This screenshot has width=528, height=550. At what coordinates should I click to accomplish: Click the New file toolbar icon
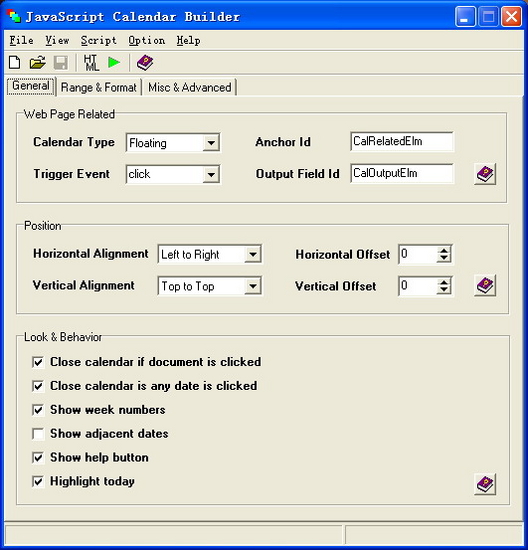[x=14, y=63]
